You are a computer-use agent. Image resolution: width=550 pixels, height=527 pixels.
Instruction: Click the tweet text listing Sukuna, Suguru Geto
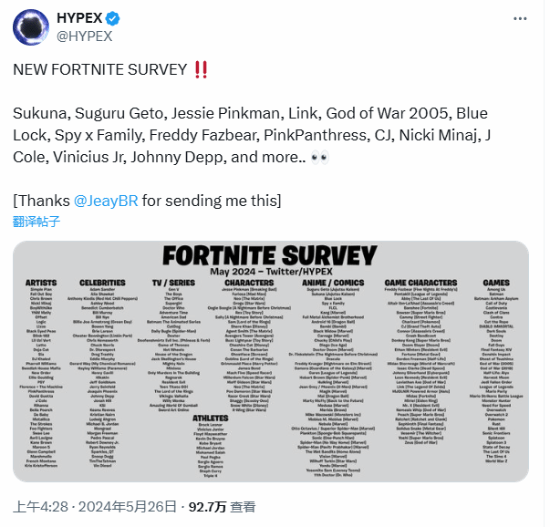(252, 135)
